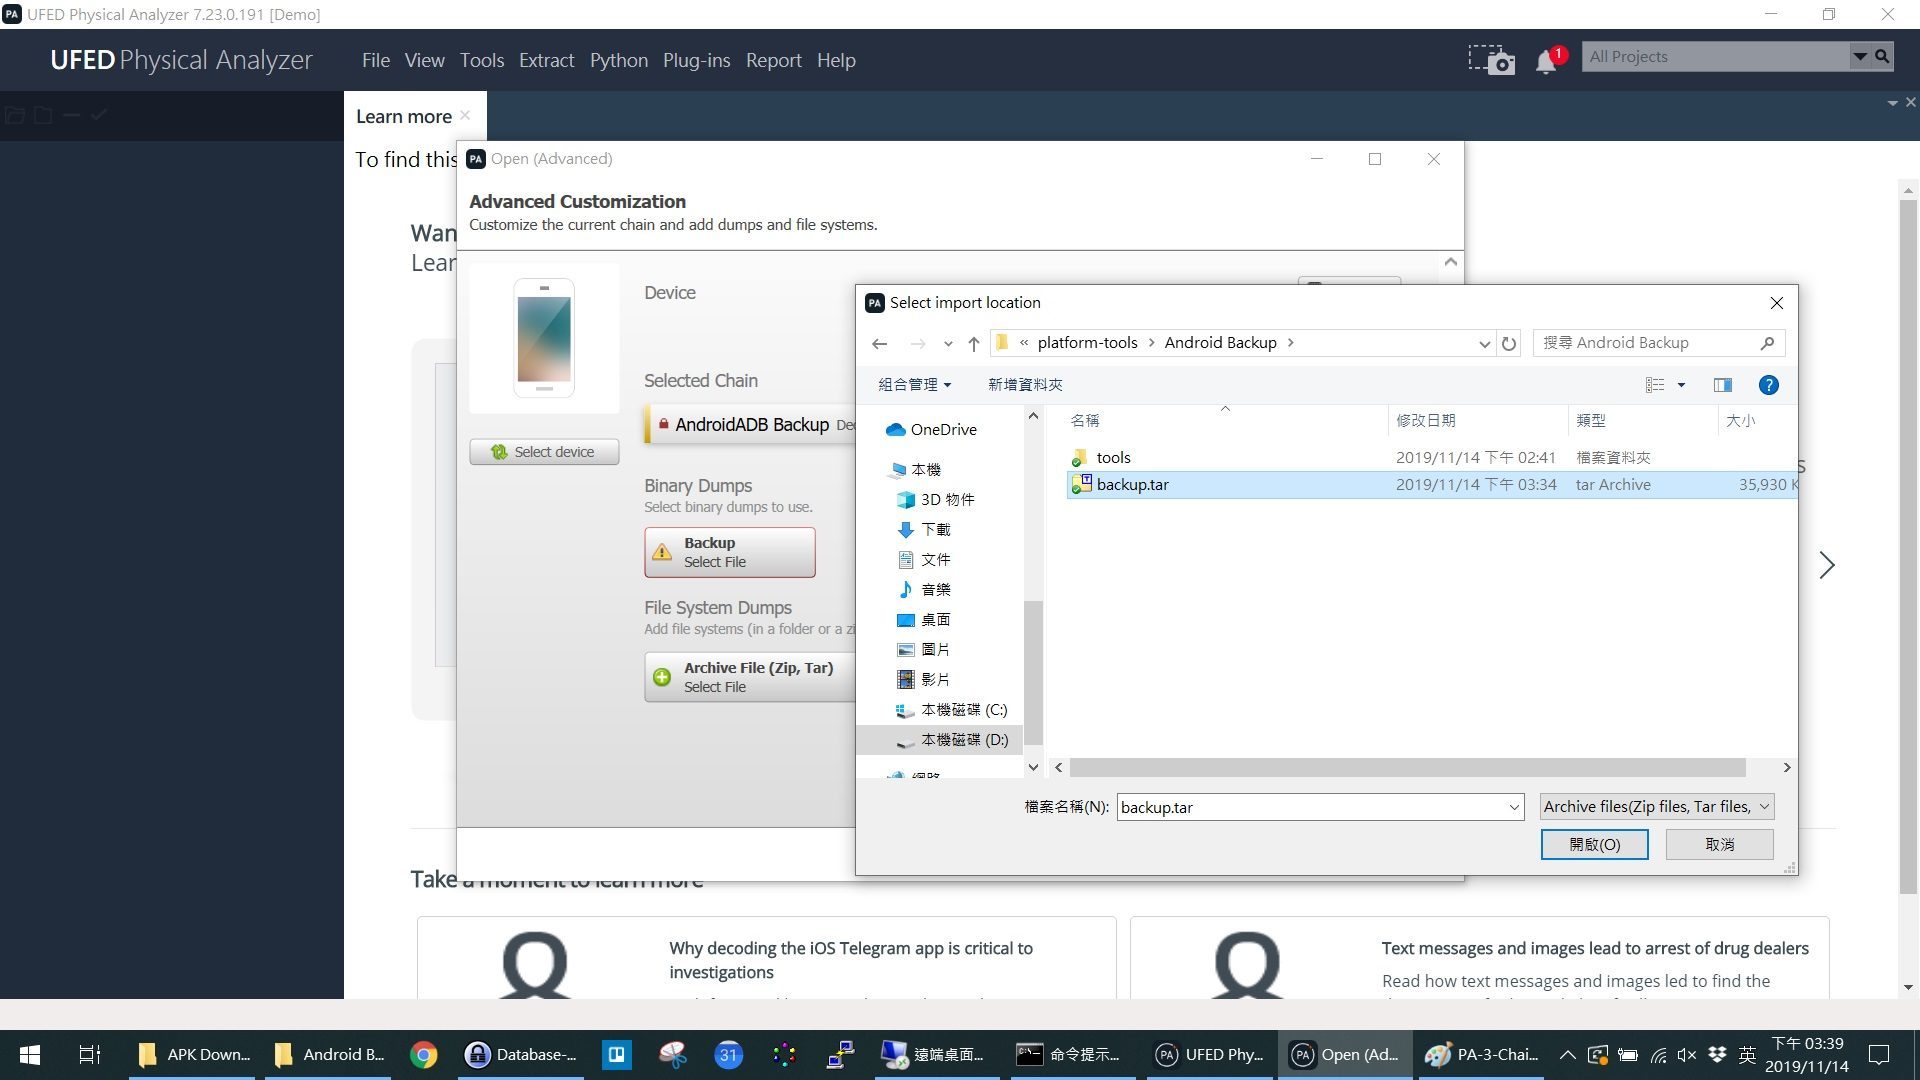Open the File menu
The image size is (1920, 1080).
tap(376, 60)
